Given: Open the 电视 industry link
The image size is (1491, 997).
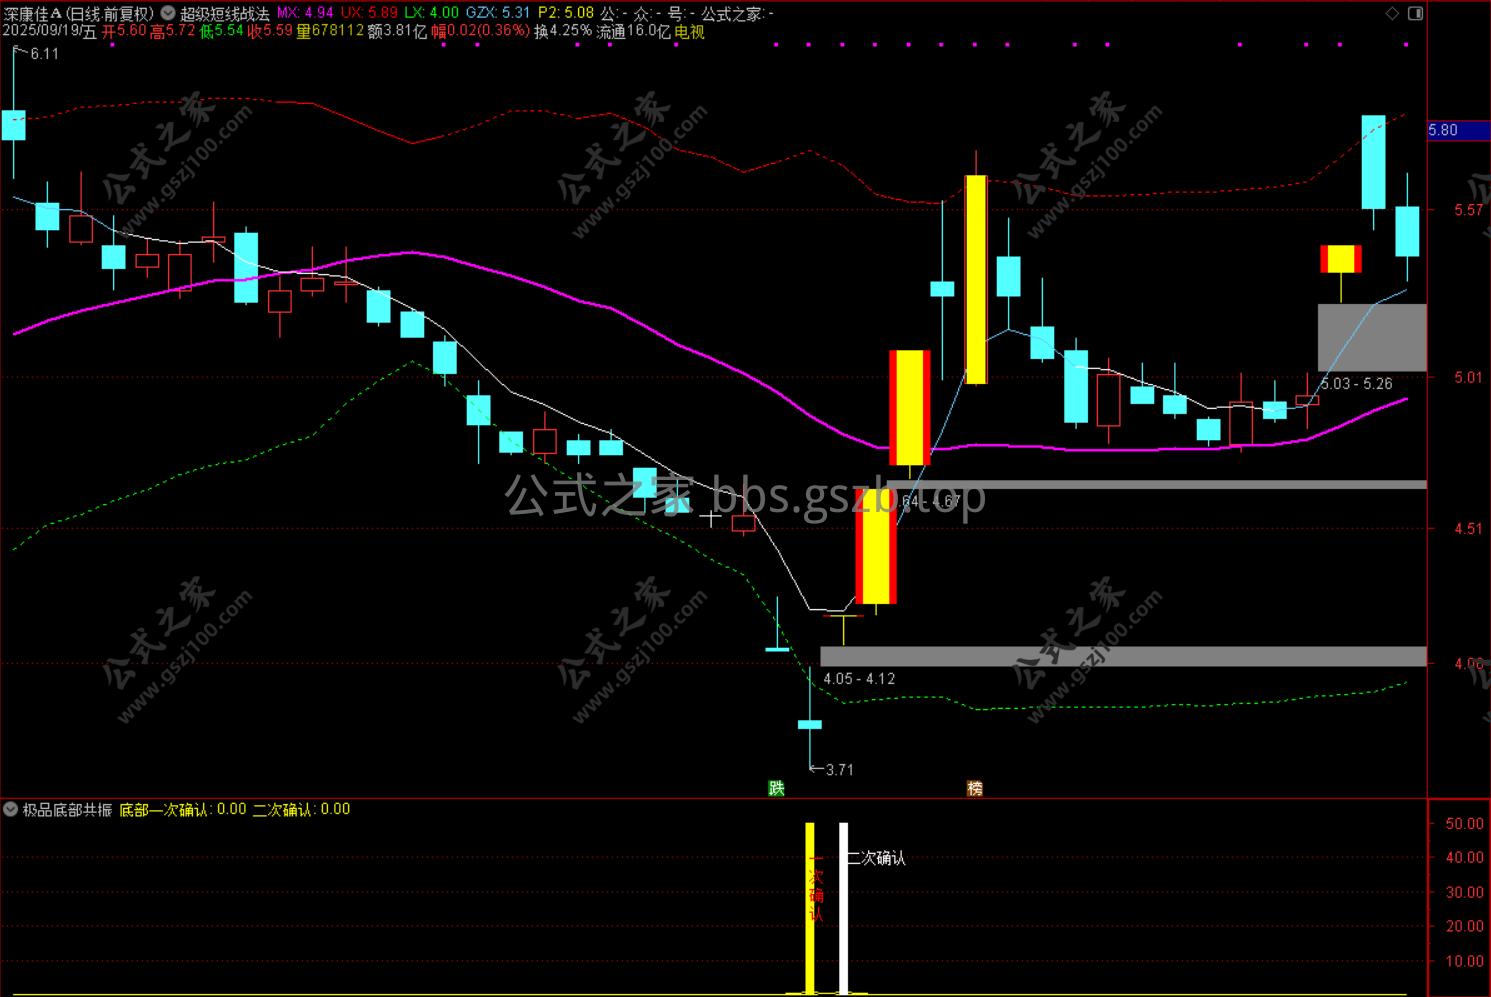Looking at the screenshot, I should pos(689,32).
